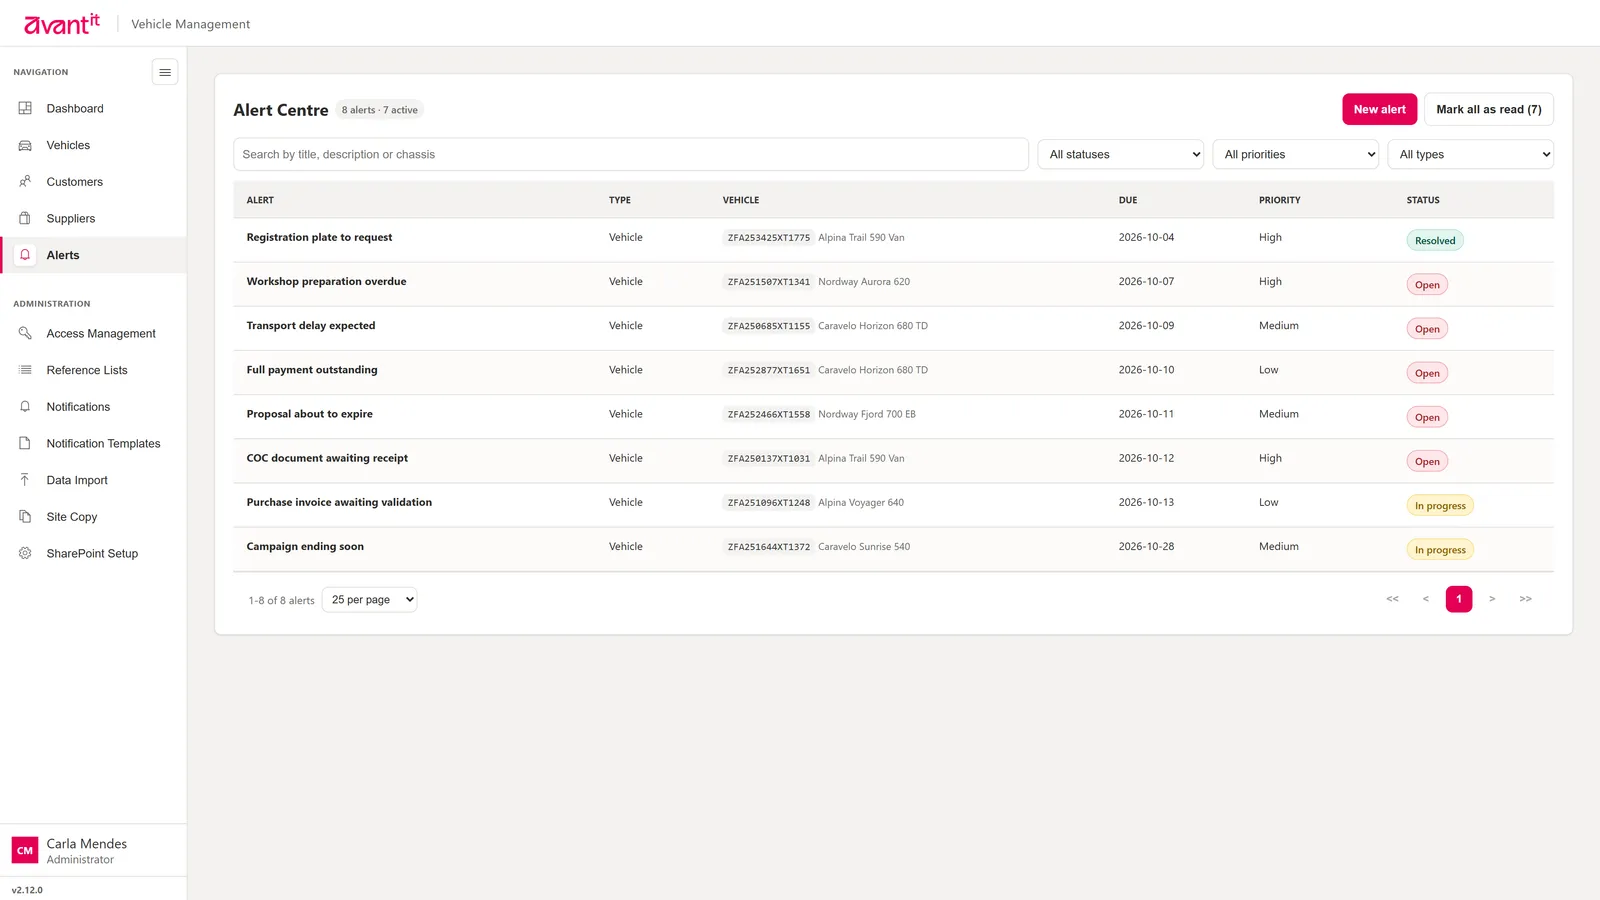Open the Customers menu item

(93, 182)
